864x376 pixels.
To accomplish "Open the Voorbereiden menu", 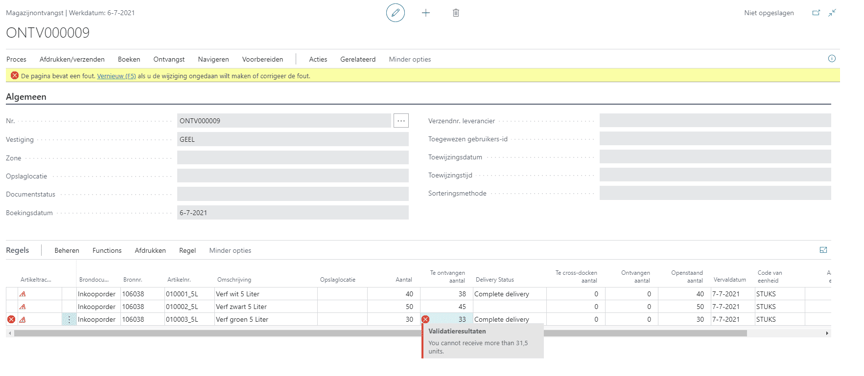I will [263, 59].
